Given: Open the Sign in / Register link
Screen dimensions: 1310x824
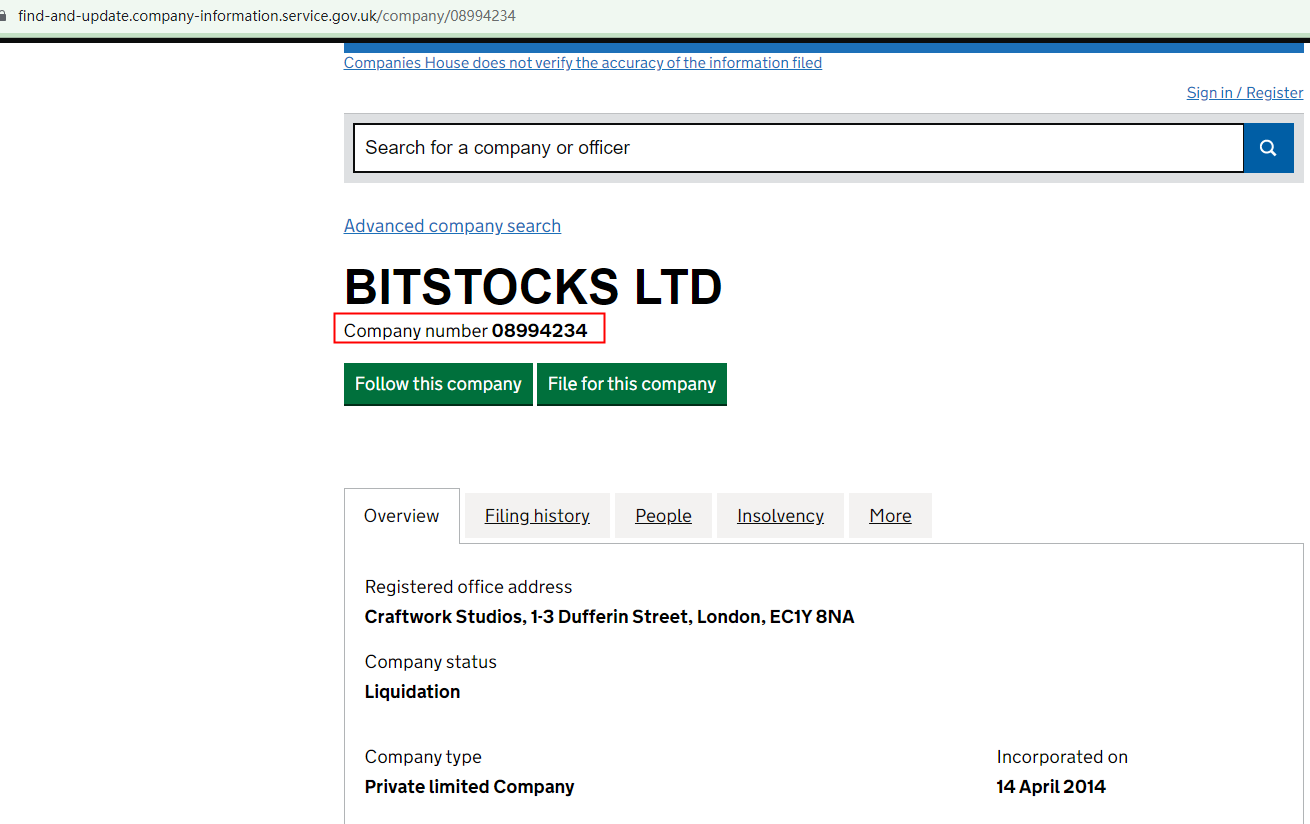Looking at the screenshot, I should [1245, 93].
